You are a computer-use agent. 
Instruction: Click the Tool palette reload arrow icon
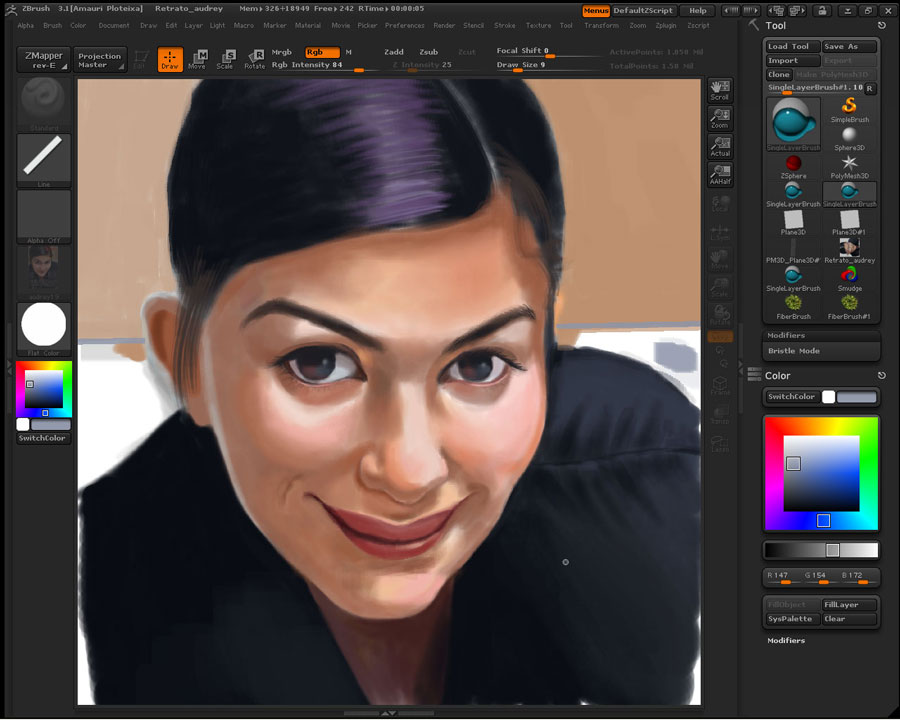pyautogui.click(x=882, y=25)
